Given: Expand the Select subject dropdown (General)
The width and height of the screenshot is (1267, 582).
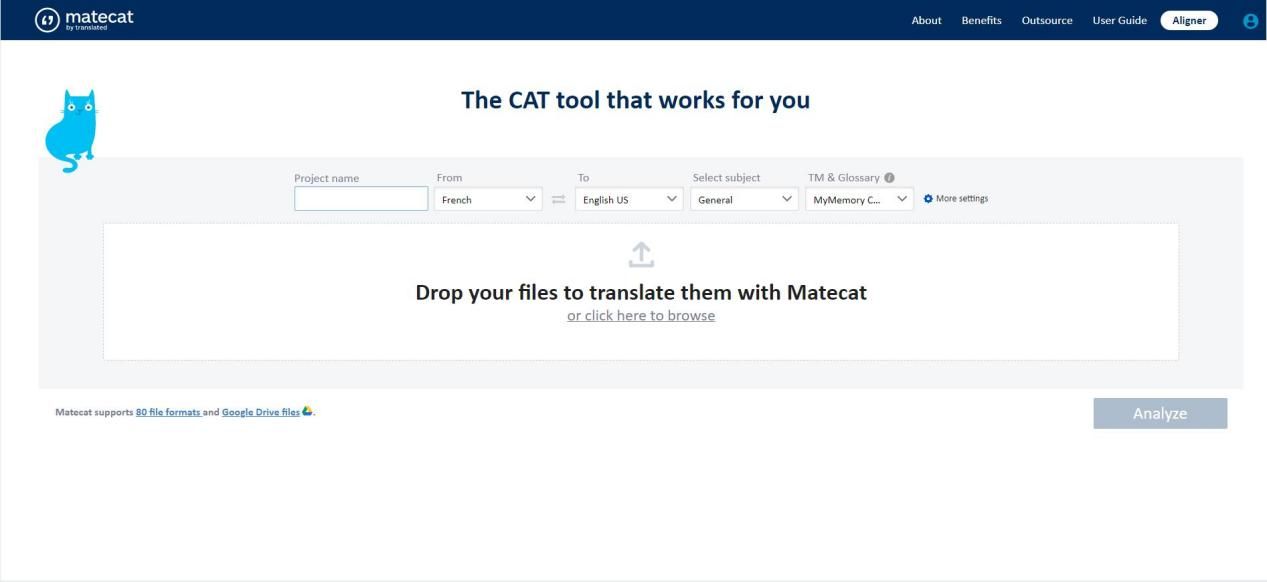Looking at the screenshot, I should (744, 199).
